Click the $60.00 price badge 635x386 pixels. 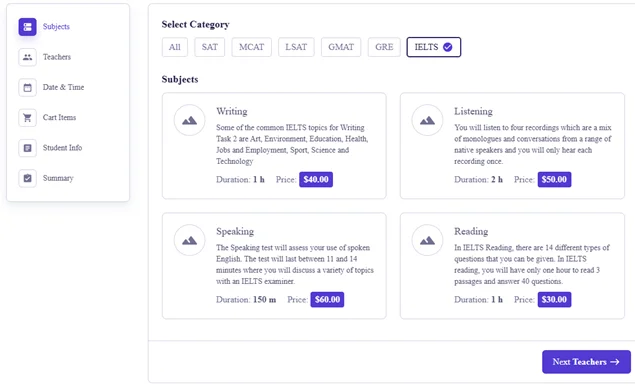pos(327,300)
